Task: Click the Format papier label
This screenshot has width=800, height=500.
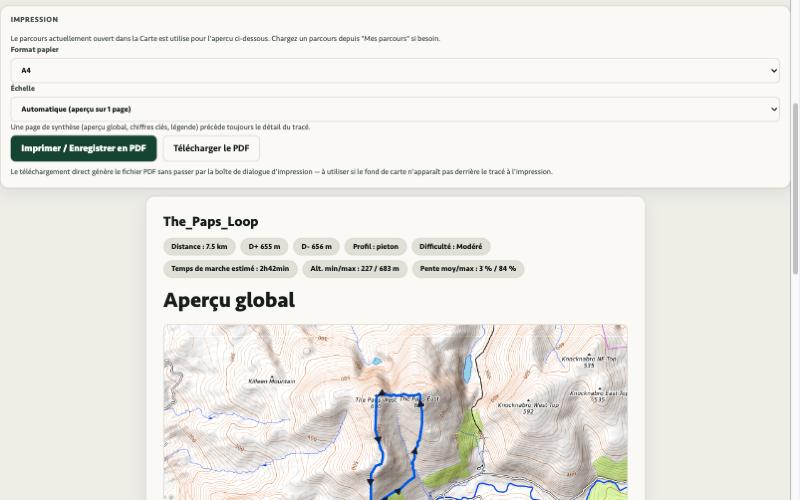Action: (x=35, y=49)
